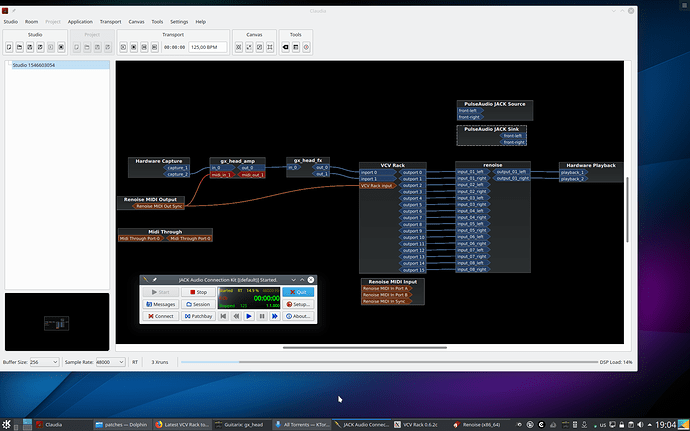Click the volume icon in system tray

coord(639,425)
